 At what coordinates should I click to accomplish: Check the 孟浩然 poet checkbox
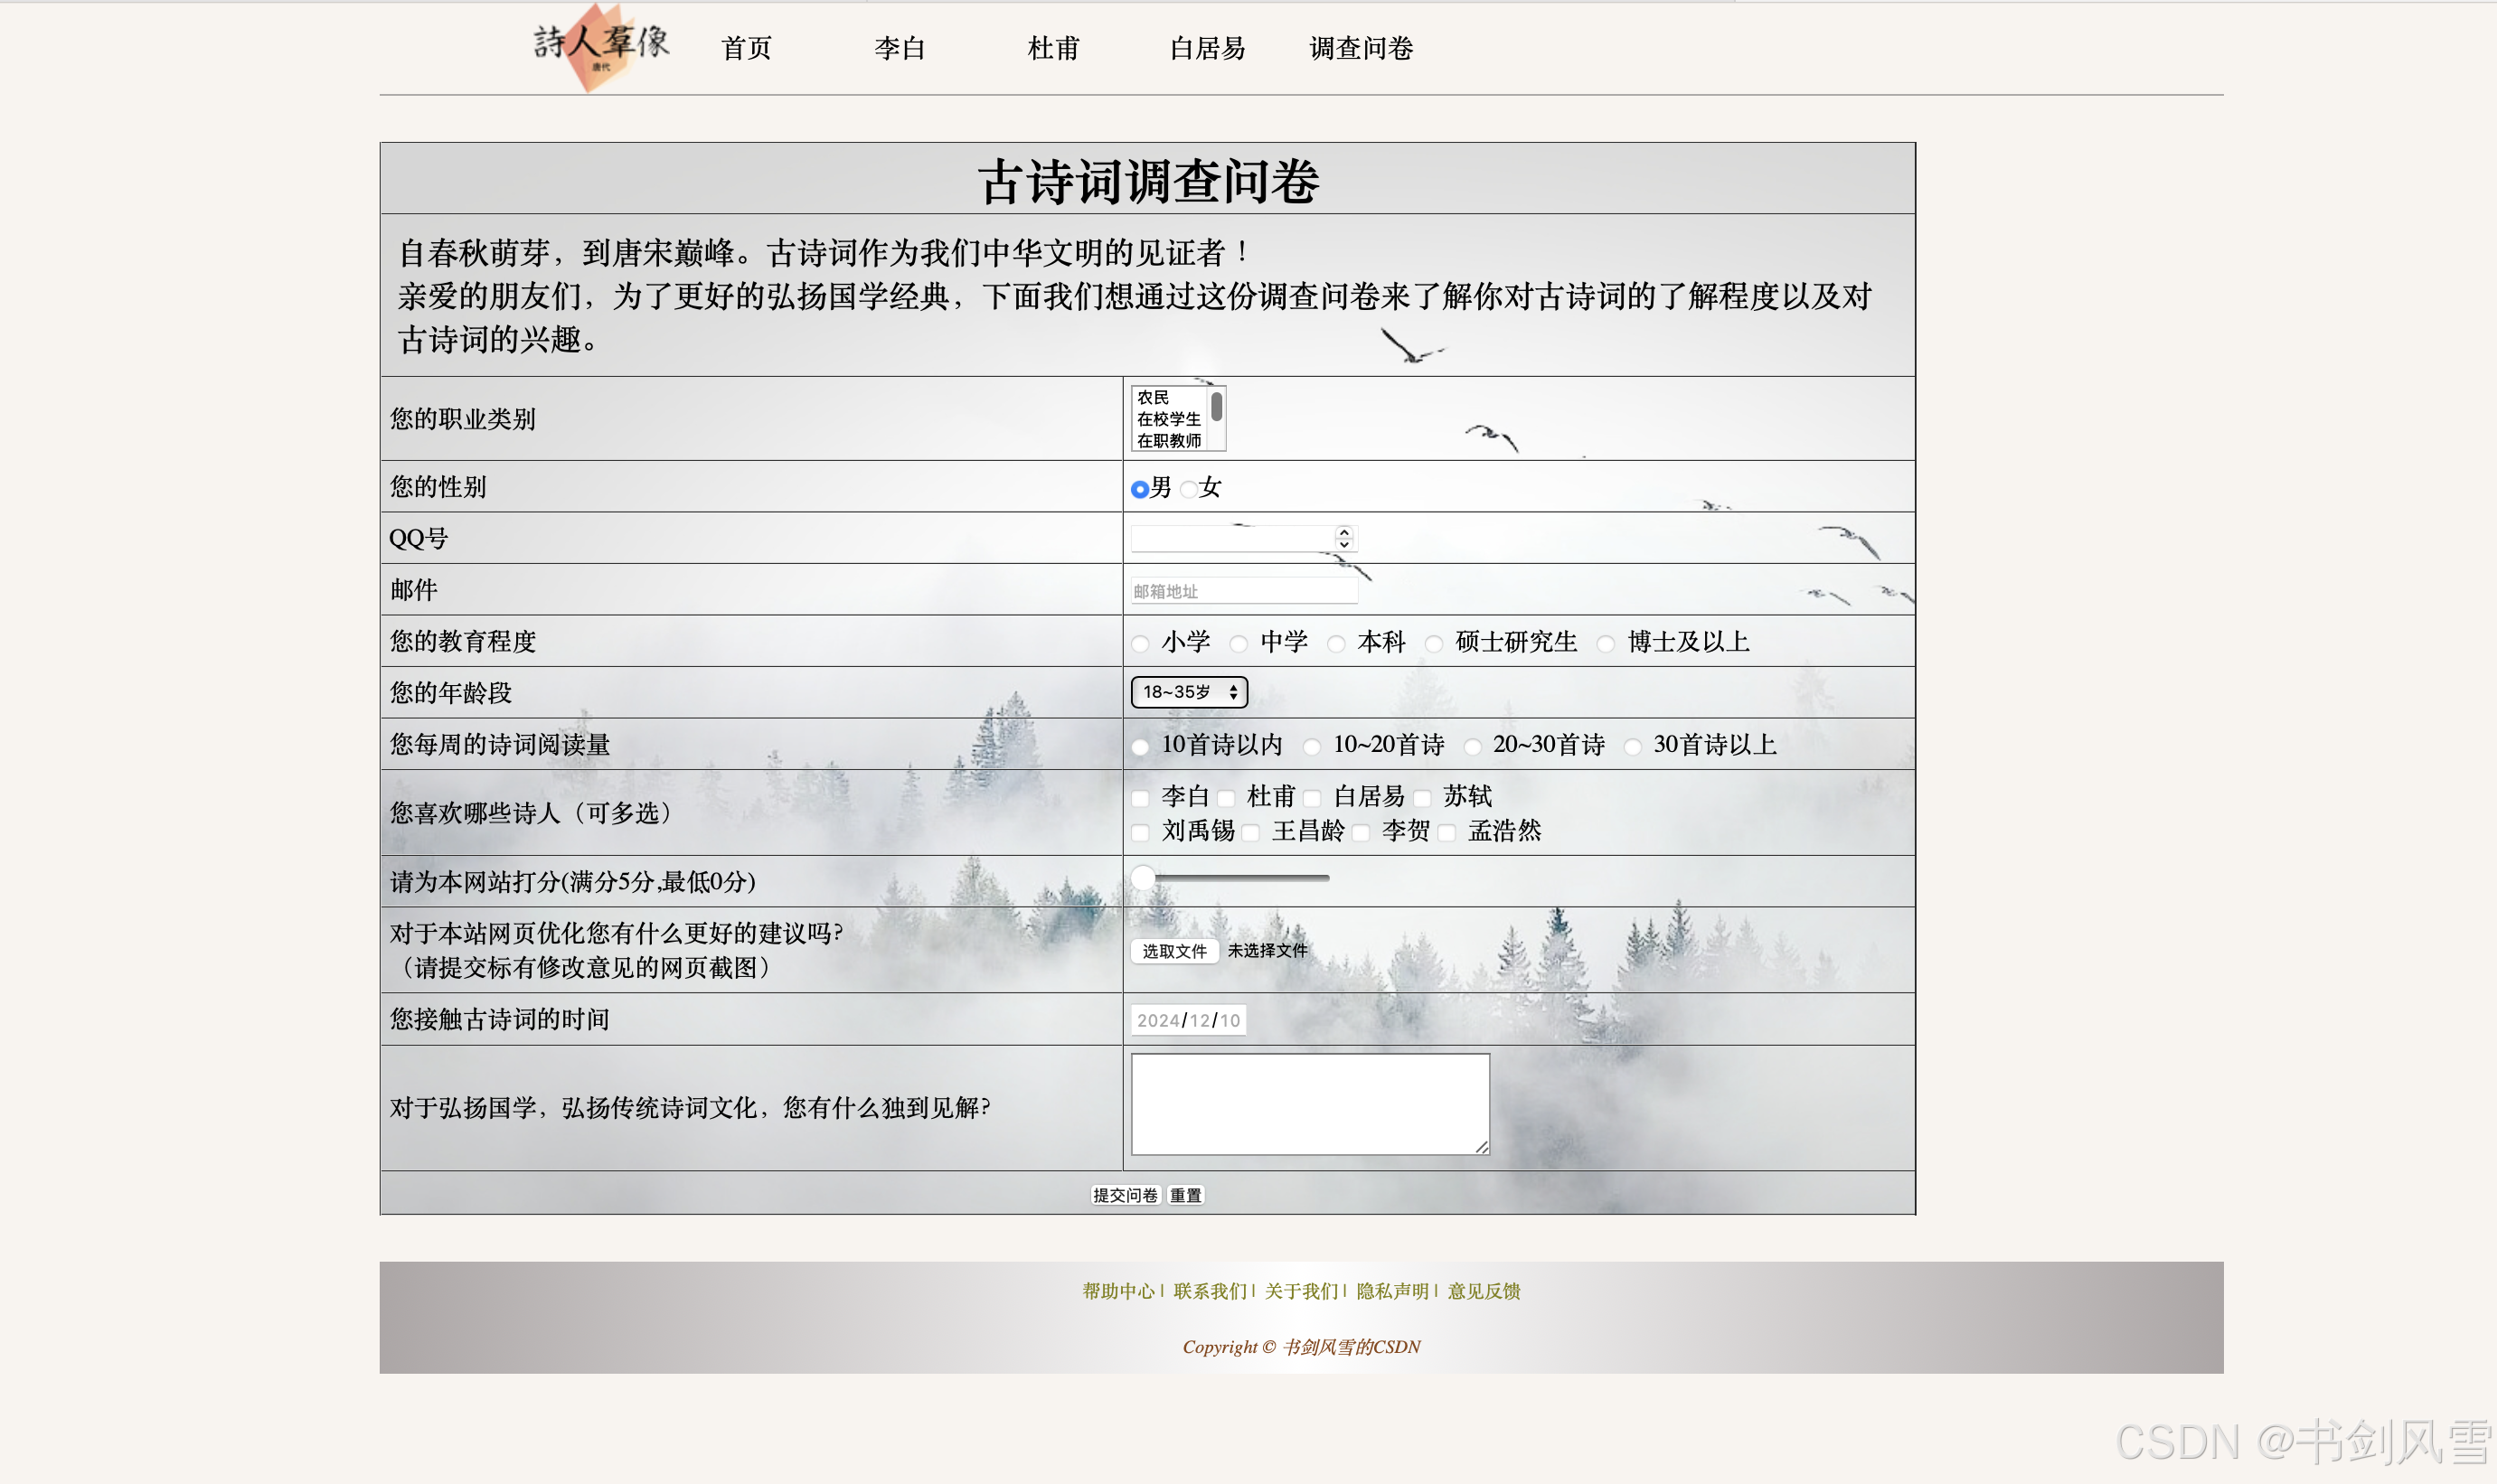tap(1447, 832)
